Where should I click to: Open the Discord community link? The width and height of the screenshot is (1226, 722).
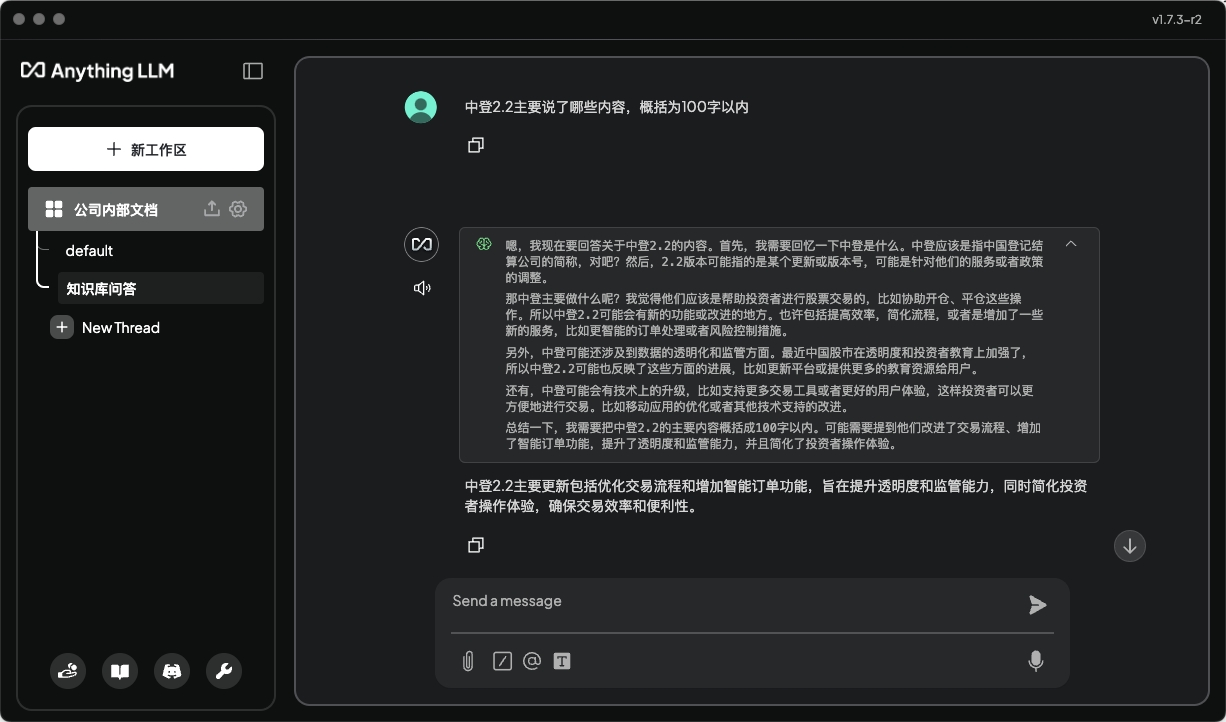click(x=172, y=671)
